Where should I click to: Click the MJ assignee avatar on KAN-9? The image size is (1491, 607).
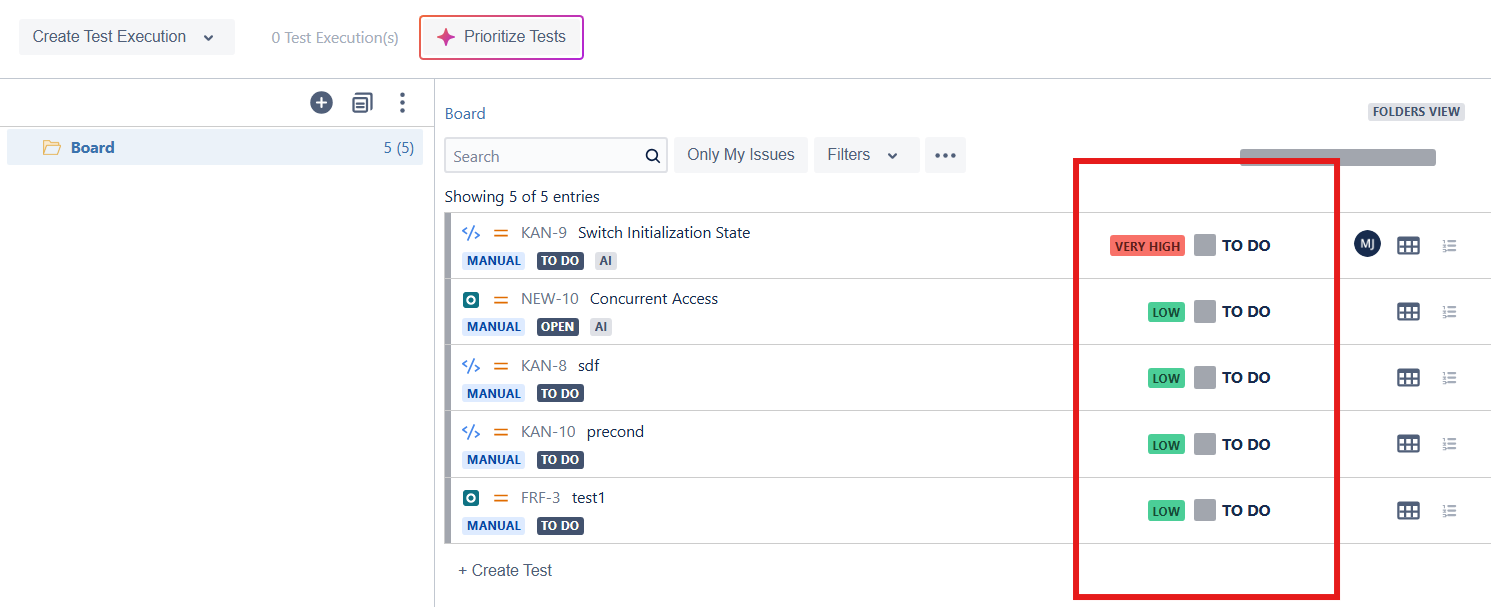[1367, 243]
